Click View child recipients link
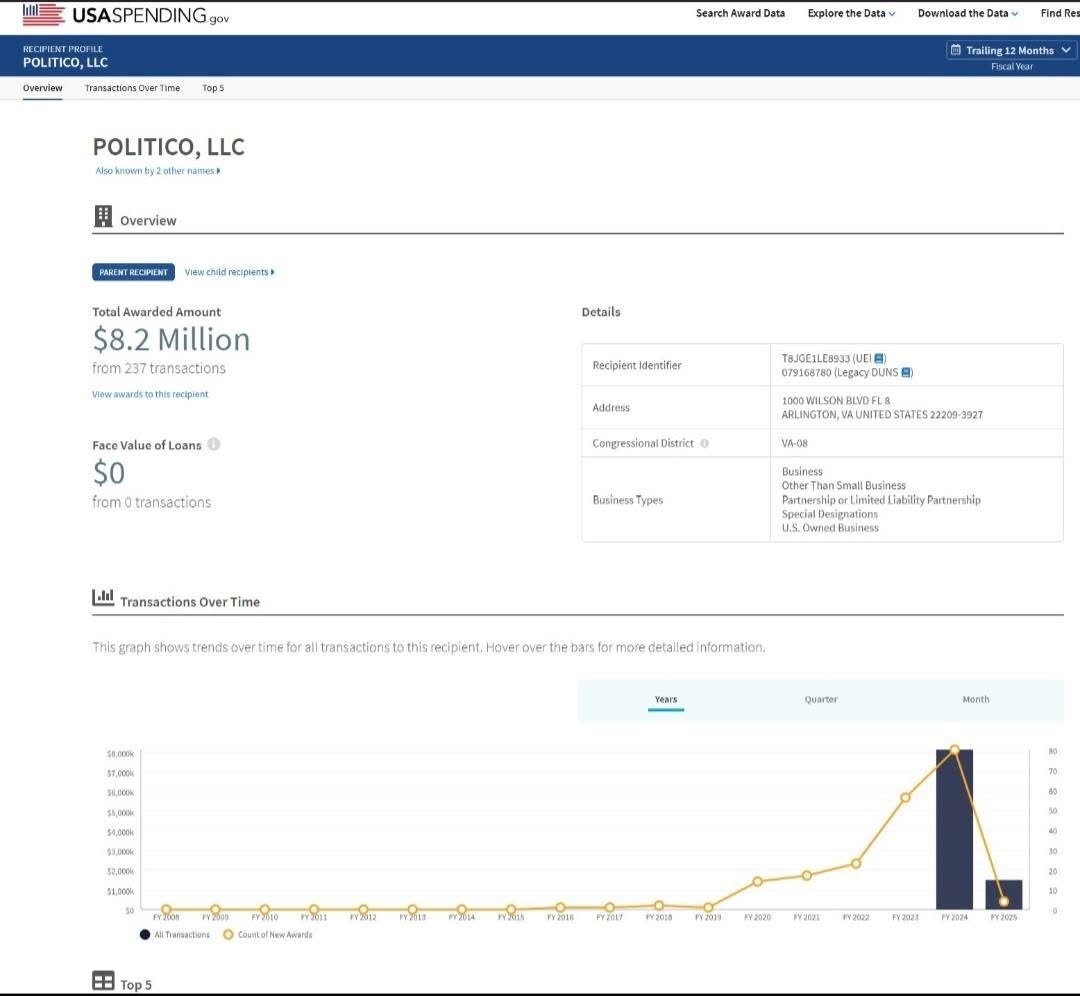 (229, 272)
